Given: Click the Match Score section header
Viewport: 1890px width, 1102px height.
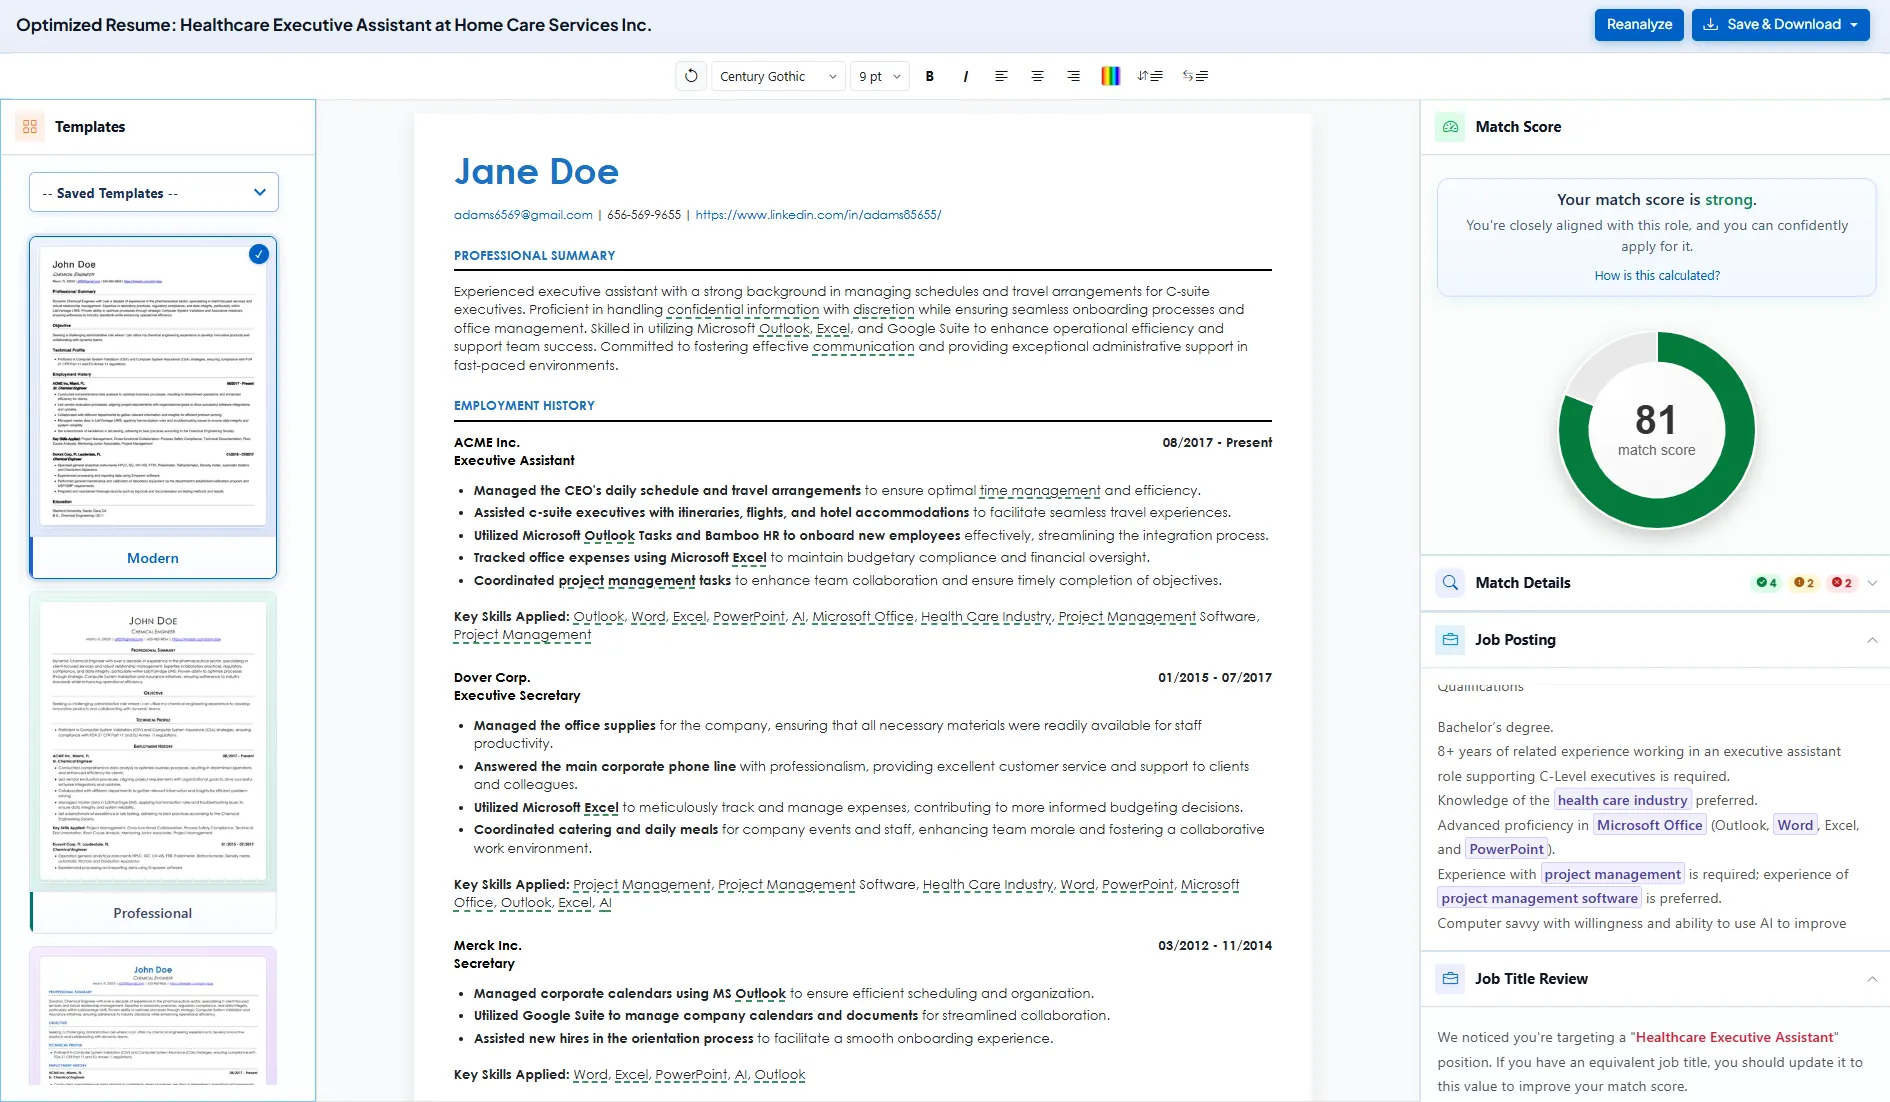Looking at the screenshot, I should point(1655,127).
